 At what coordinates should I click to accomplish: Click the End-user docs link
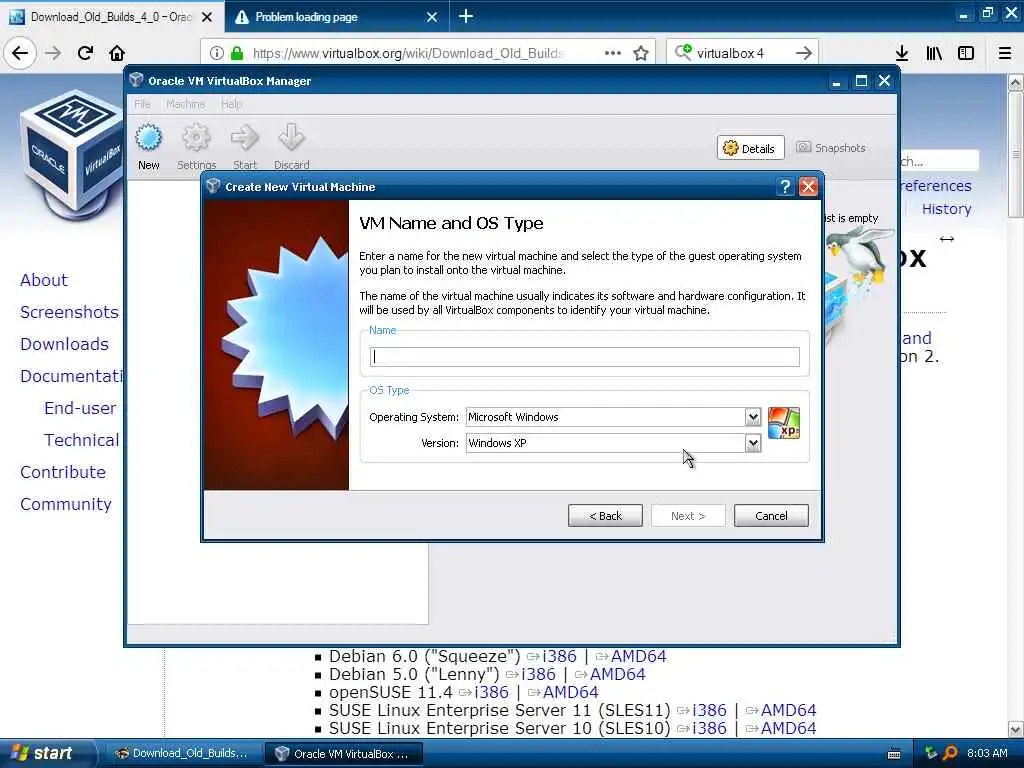[80, 408]
